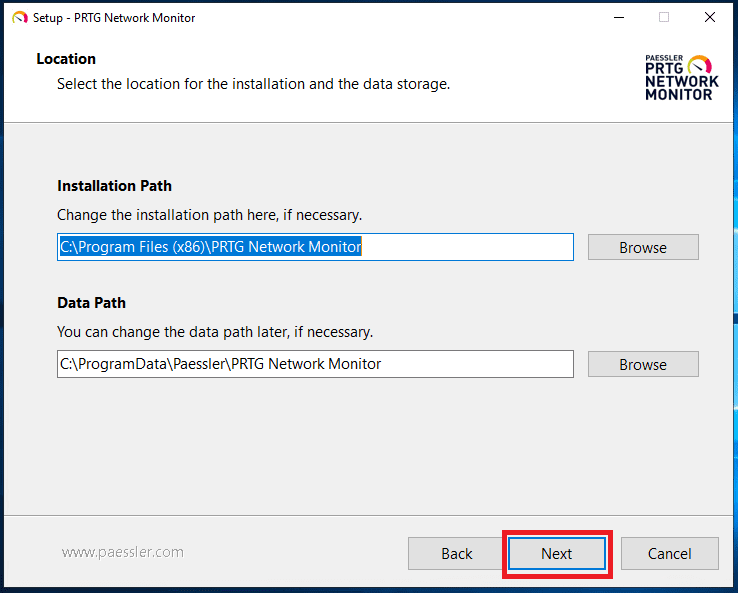Browse for the Data Path folder
Viewport: 738px width, 593px height.
point(643,364)
